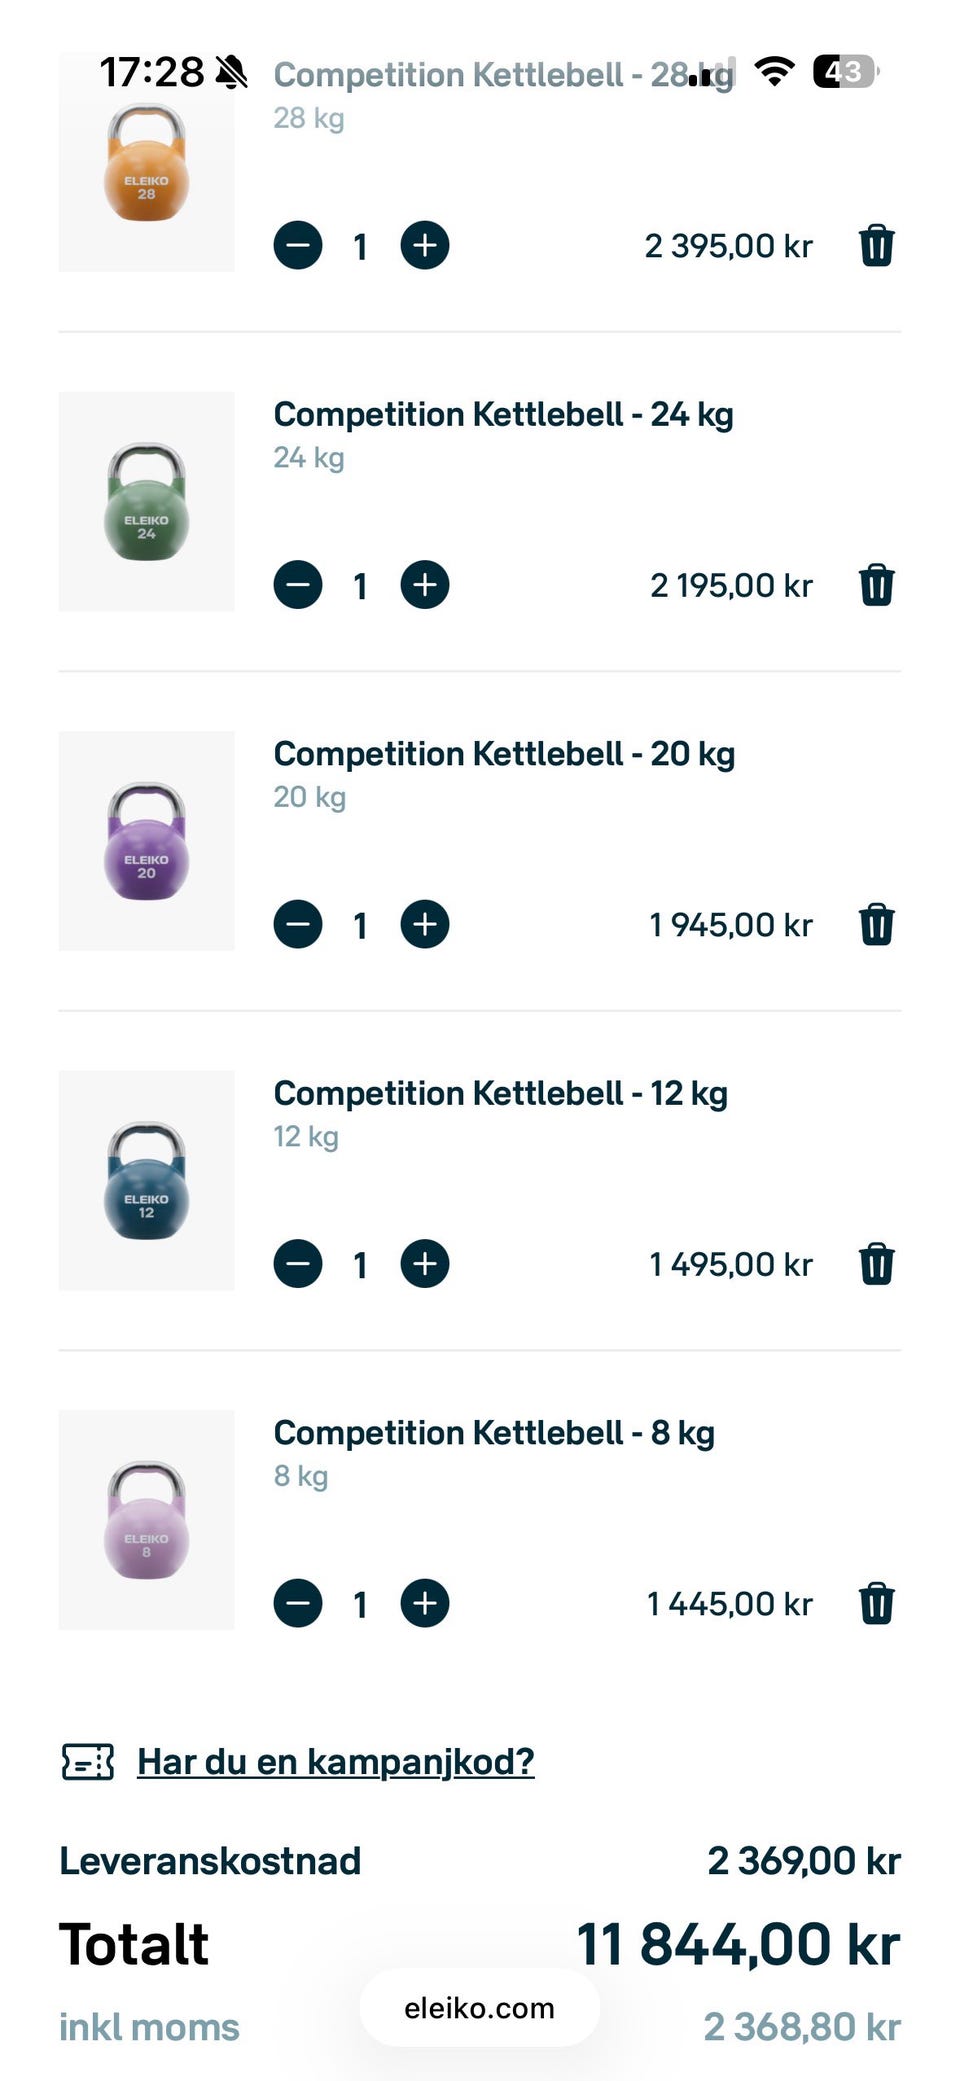Increase quantity of 28 kg kettlebell

pyautogui.click(x=425, y=246)
